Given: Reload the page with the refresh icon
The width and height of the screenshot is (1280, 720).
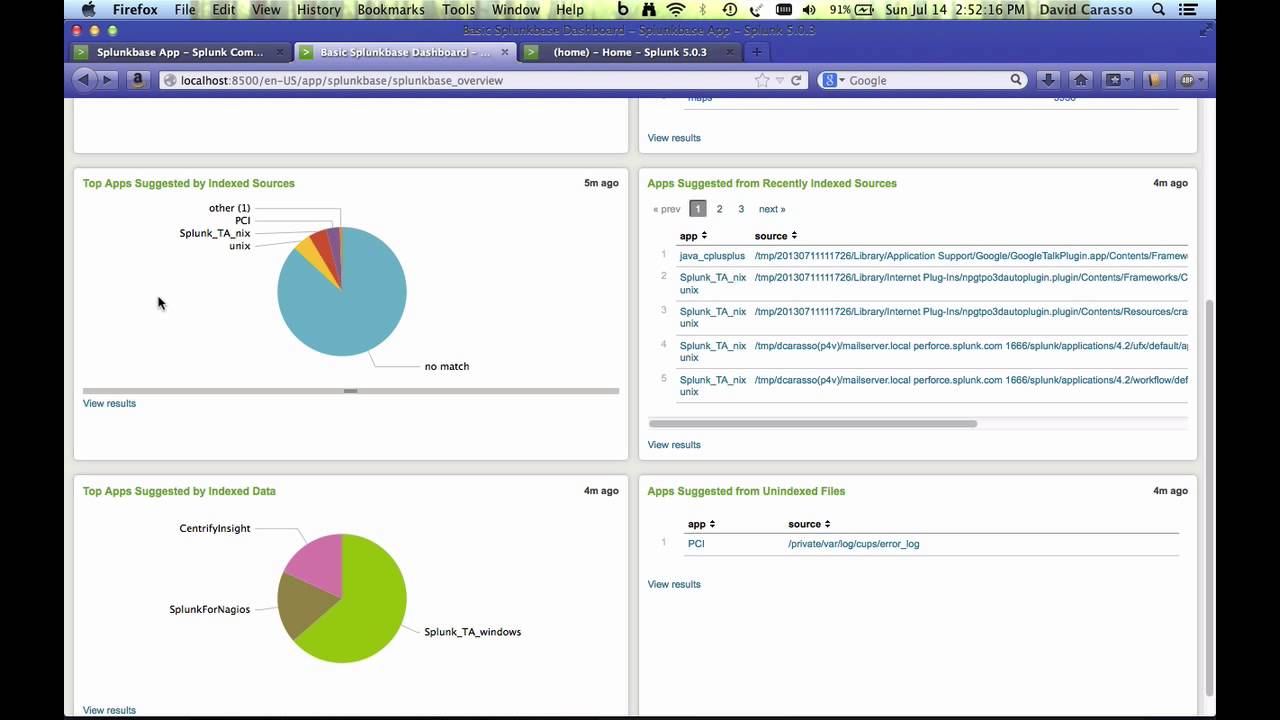Looking at the screenshot, I should tap(796, 80).
